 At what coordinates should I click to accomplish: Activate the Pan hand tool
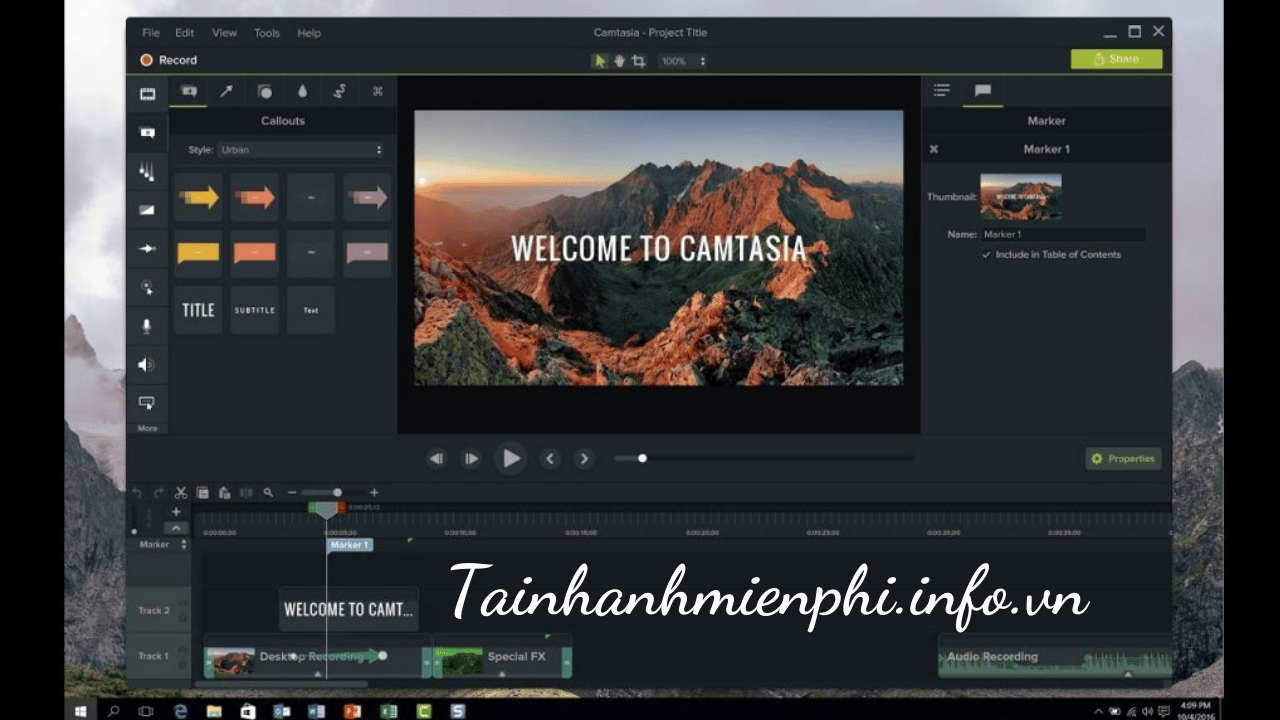619,61
